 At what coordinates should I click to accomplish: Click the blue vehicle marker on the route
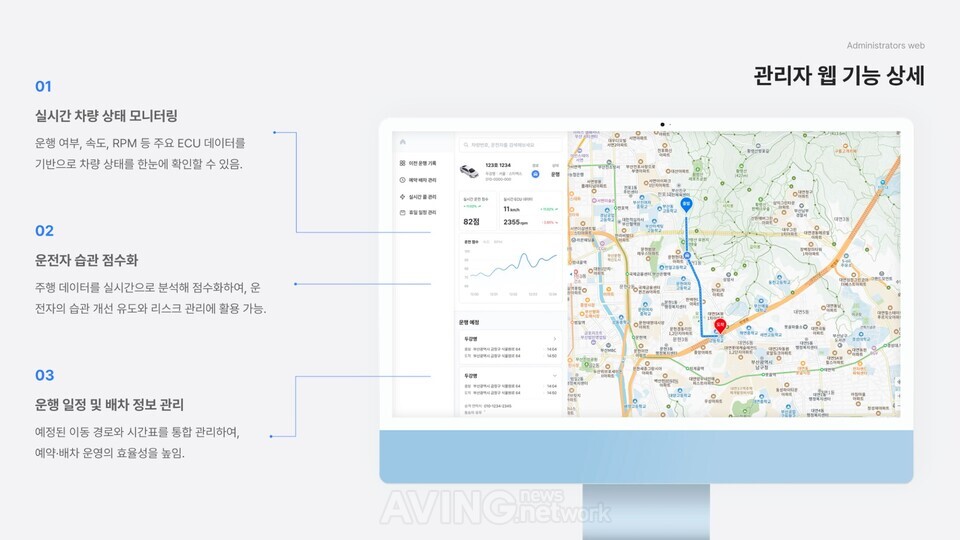click(687, 256)
